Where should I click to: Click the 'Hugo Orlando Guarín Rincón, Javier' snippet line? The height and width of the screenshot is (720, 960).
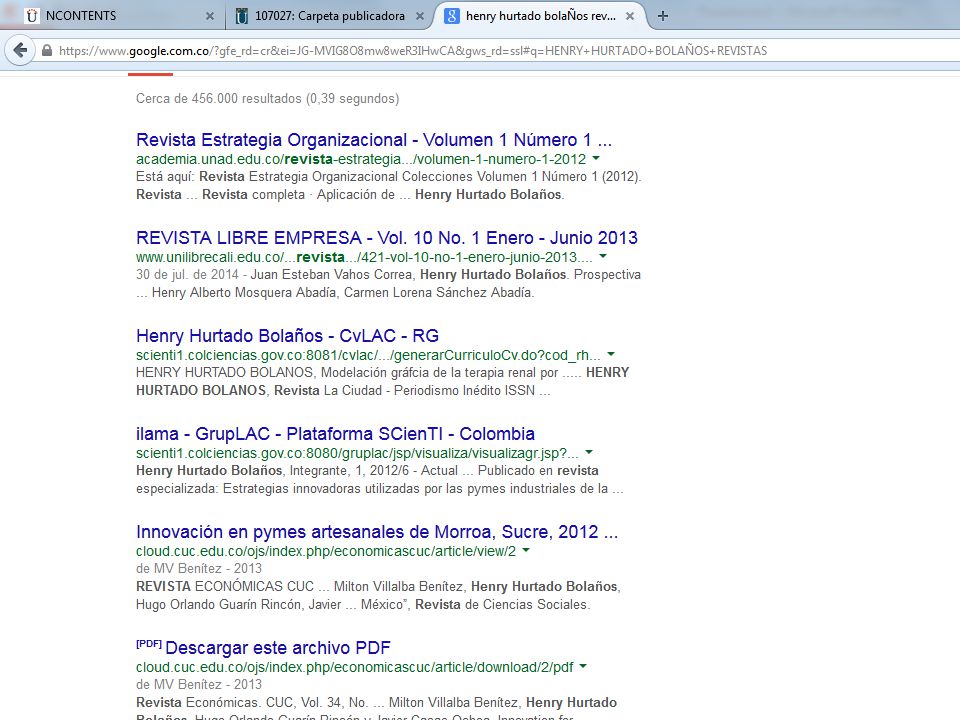tap(363, 604)
